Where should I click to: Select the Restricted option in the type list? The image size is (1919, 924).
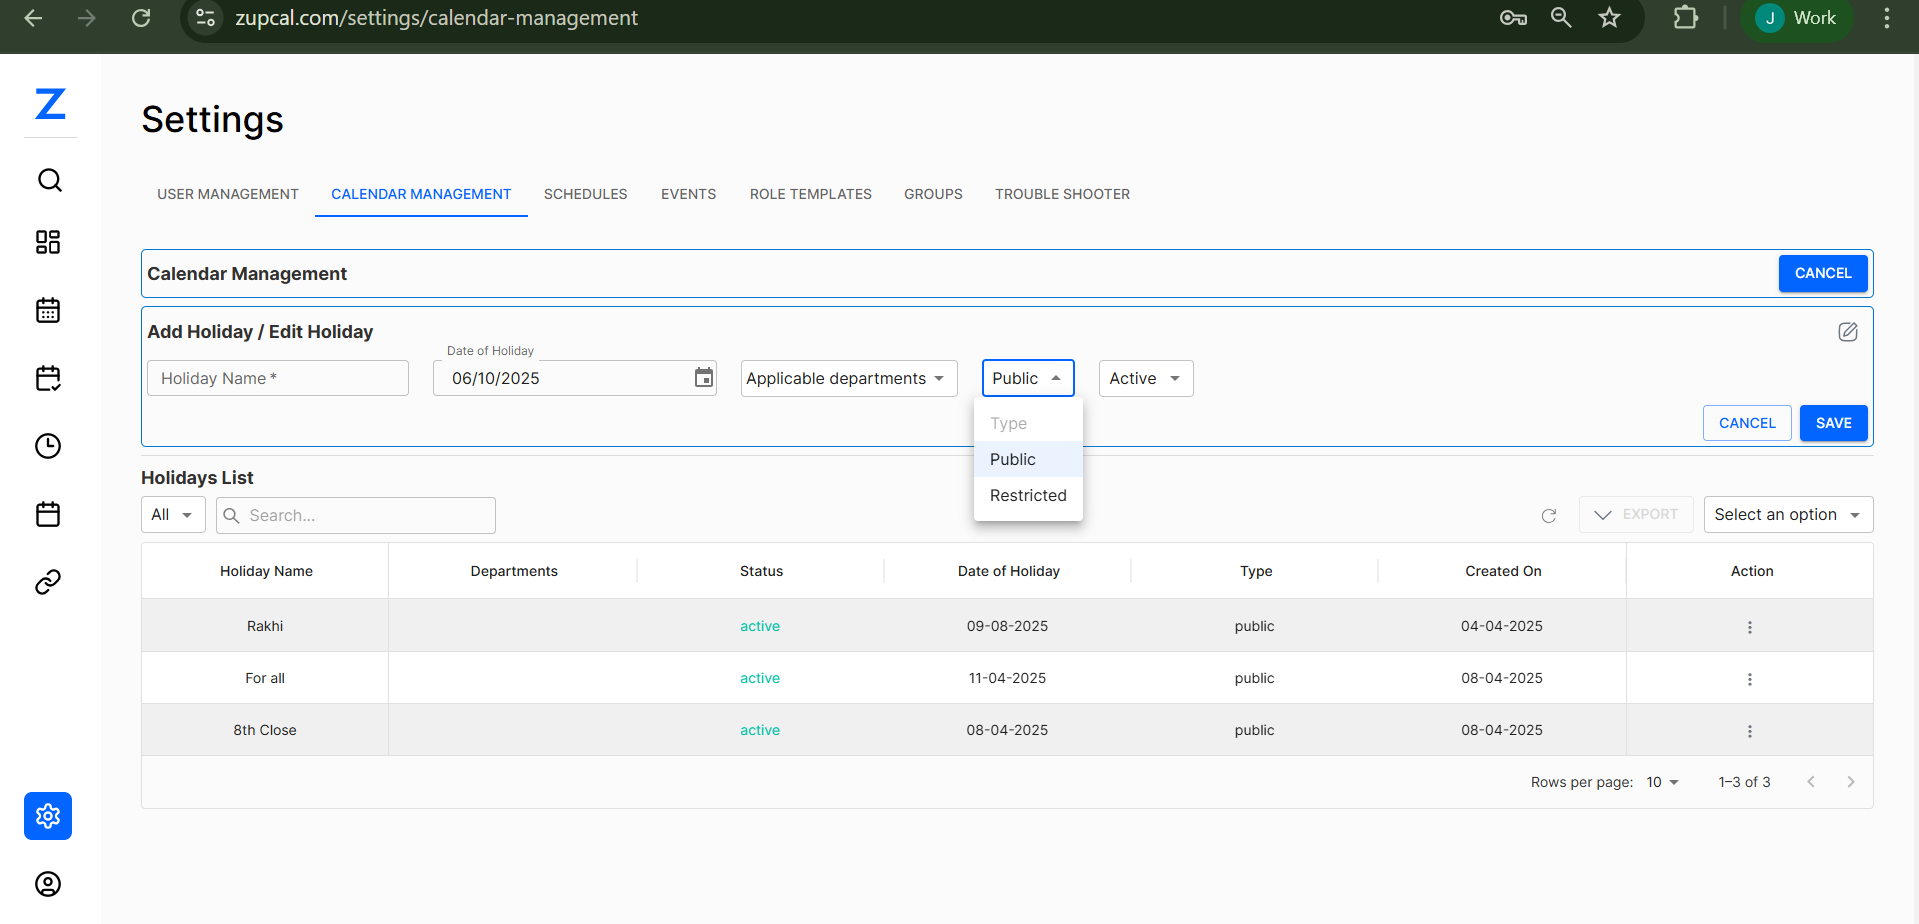(x=1027, y=495)
